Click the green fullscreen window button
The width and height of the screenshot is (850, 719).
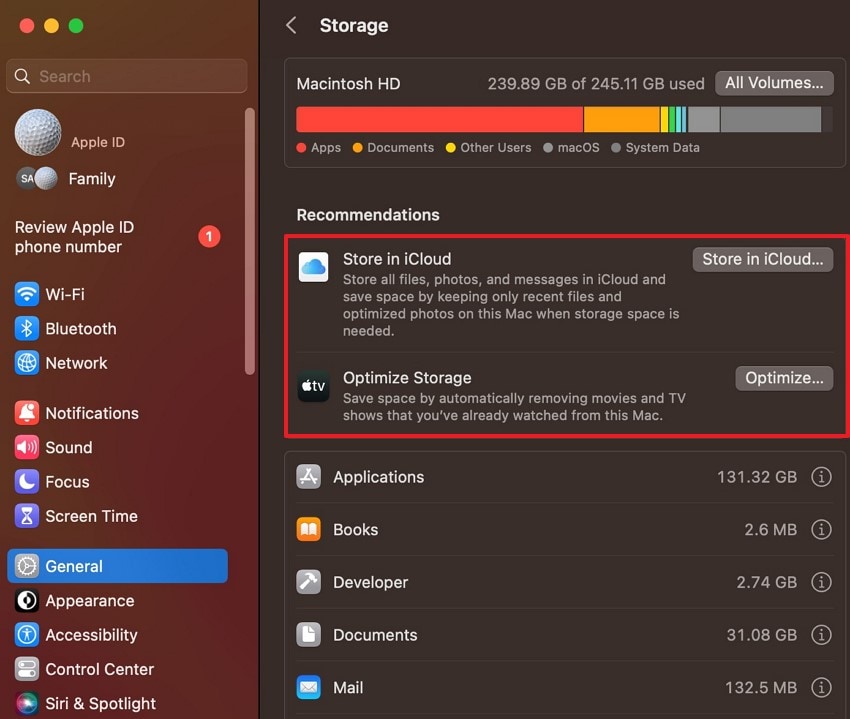point(76,25)
